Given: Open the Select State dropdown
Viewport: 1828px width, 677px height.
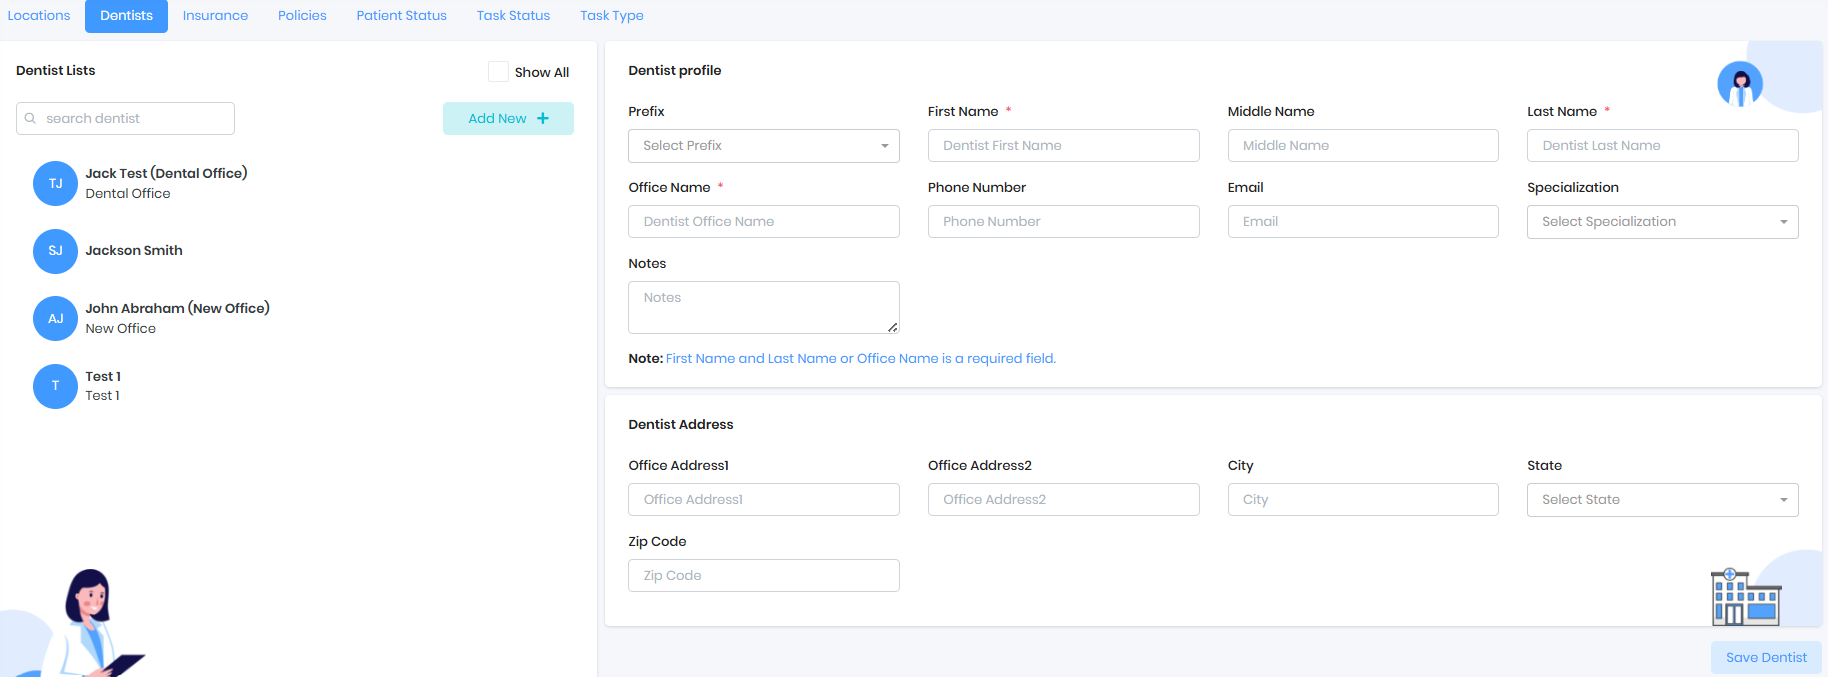Looking at the screenshot, I should [1662, 500].
